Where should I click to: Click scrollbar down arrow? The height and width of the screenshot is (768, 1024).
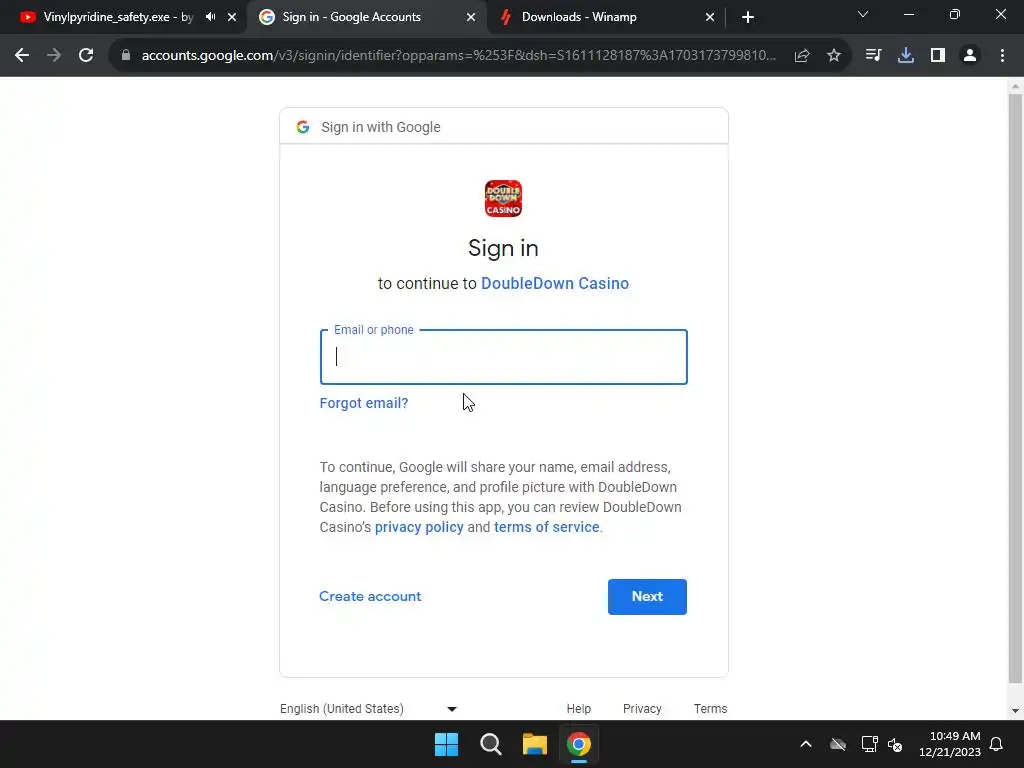pos(1015,711)
